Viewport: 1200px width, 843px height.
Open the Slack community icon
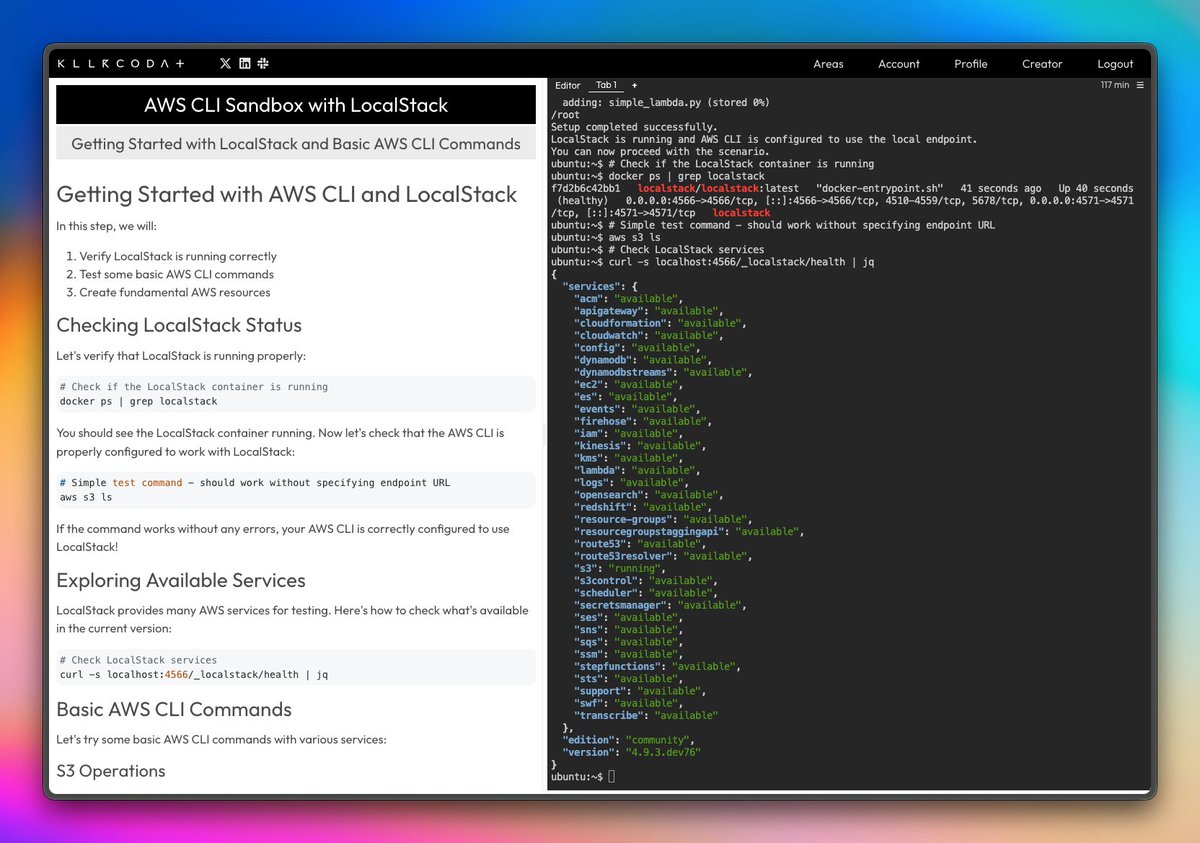[x=263, y=63]
